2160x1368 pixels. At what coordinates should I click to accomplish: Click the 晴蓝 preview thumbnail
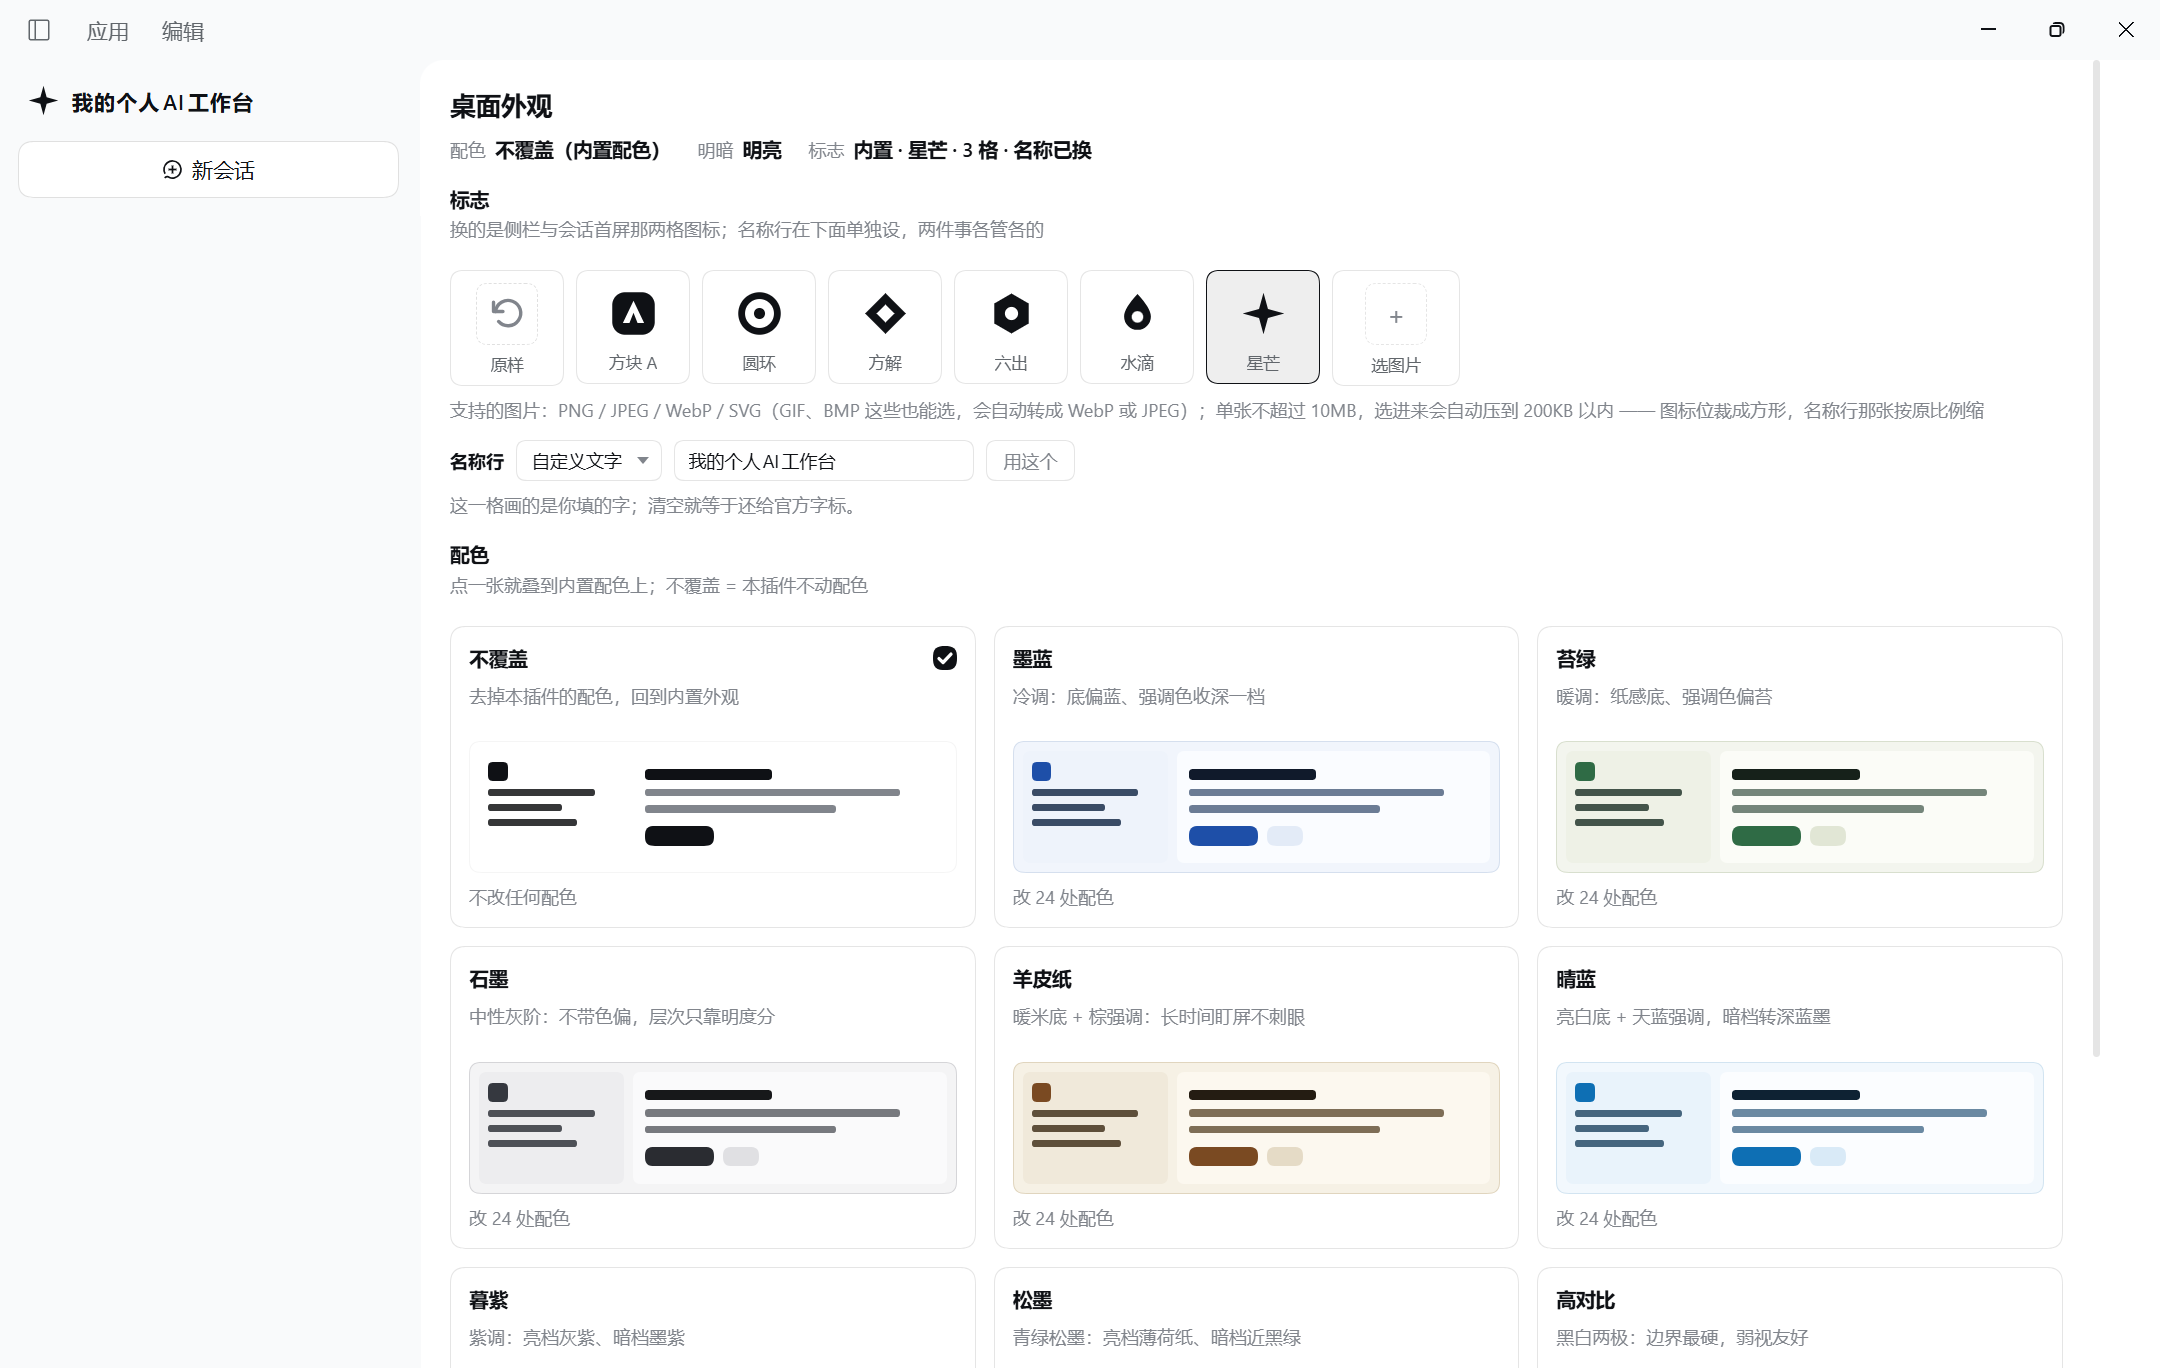1800,1128
